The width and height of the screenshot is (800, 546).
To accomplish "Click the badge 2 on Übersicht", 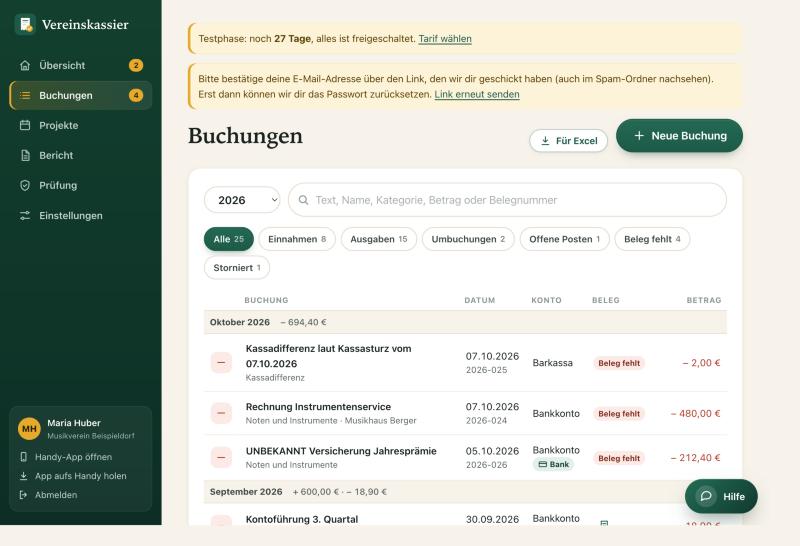I will (136, 65).
